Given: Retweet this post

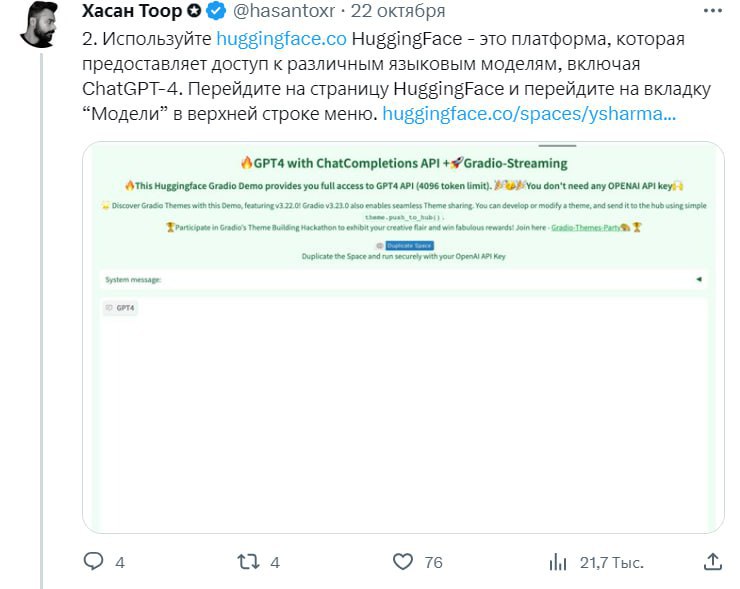Looking at the screenshot, I should tap(247, 562).
